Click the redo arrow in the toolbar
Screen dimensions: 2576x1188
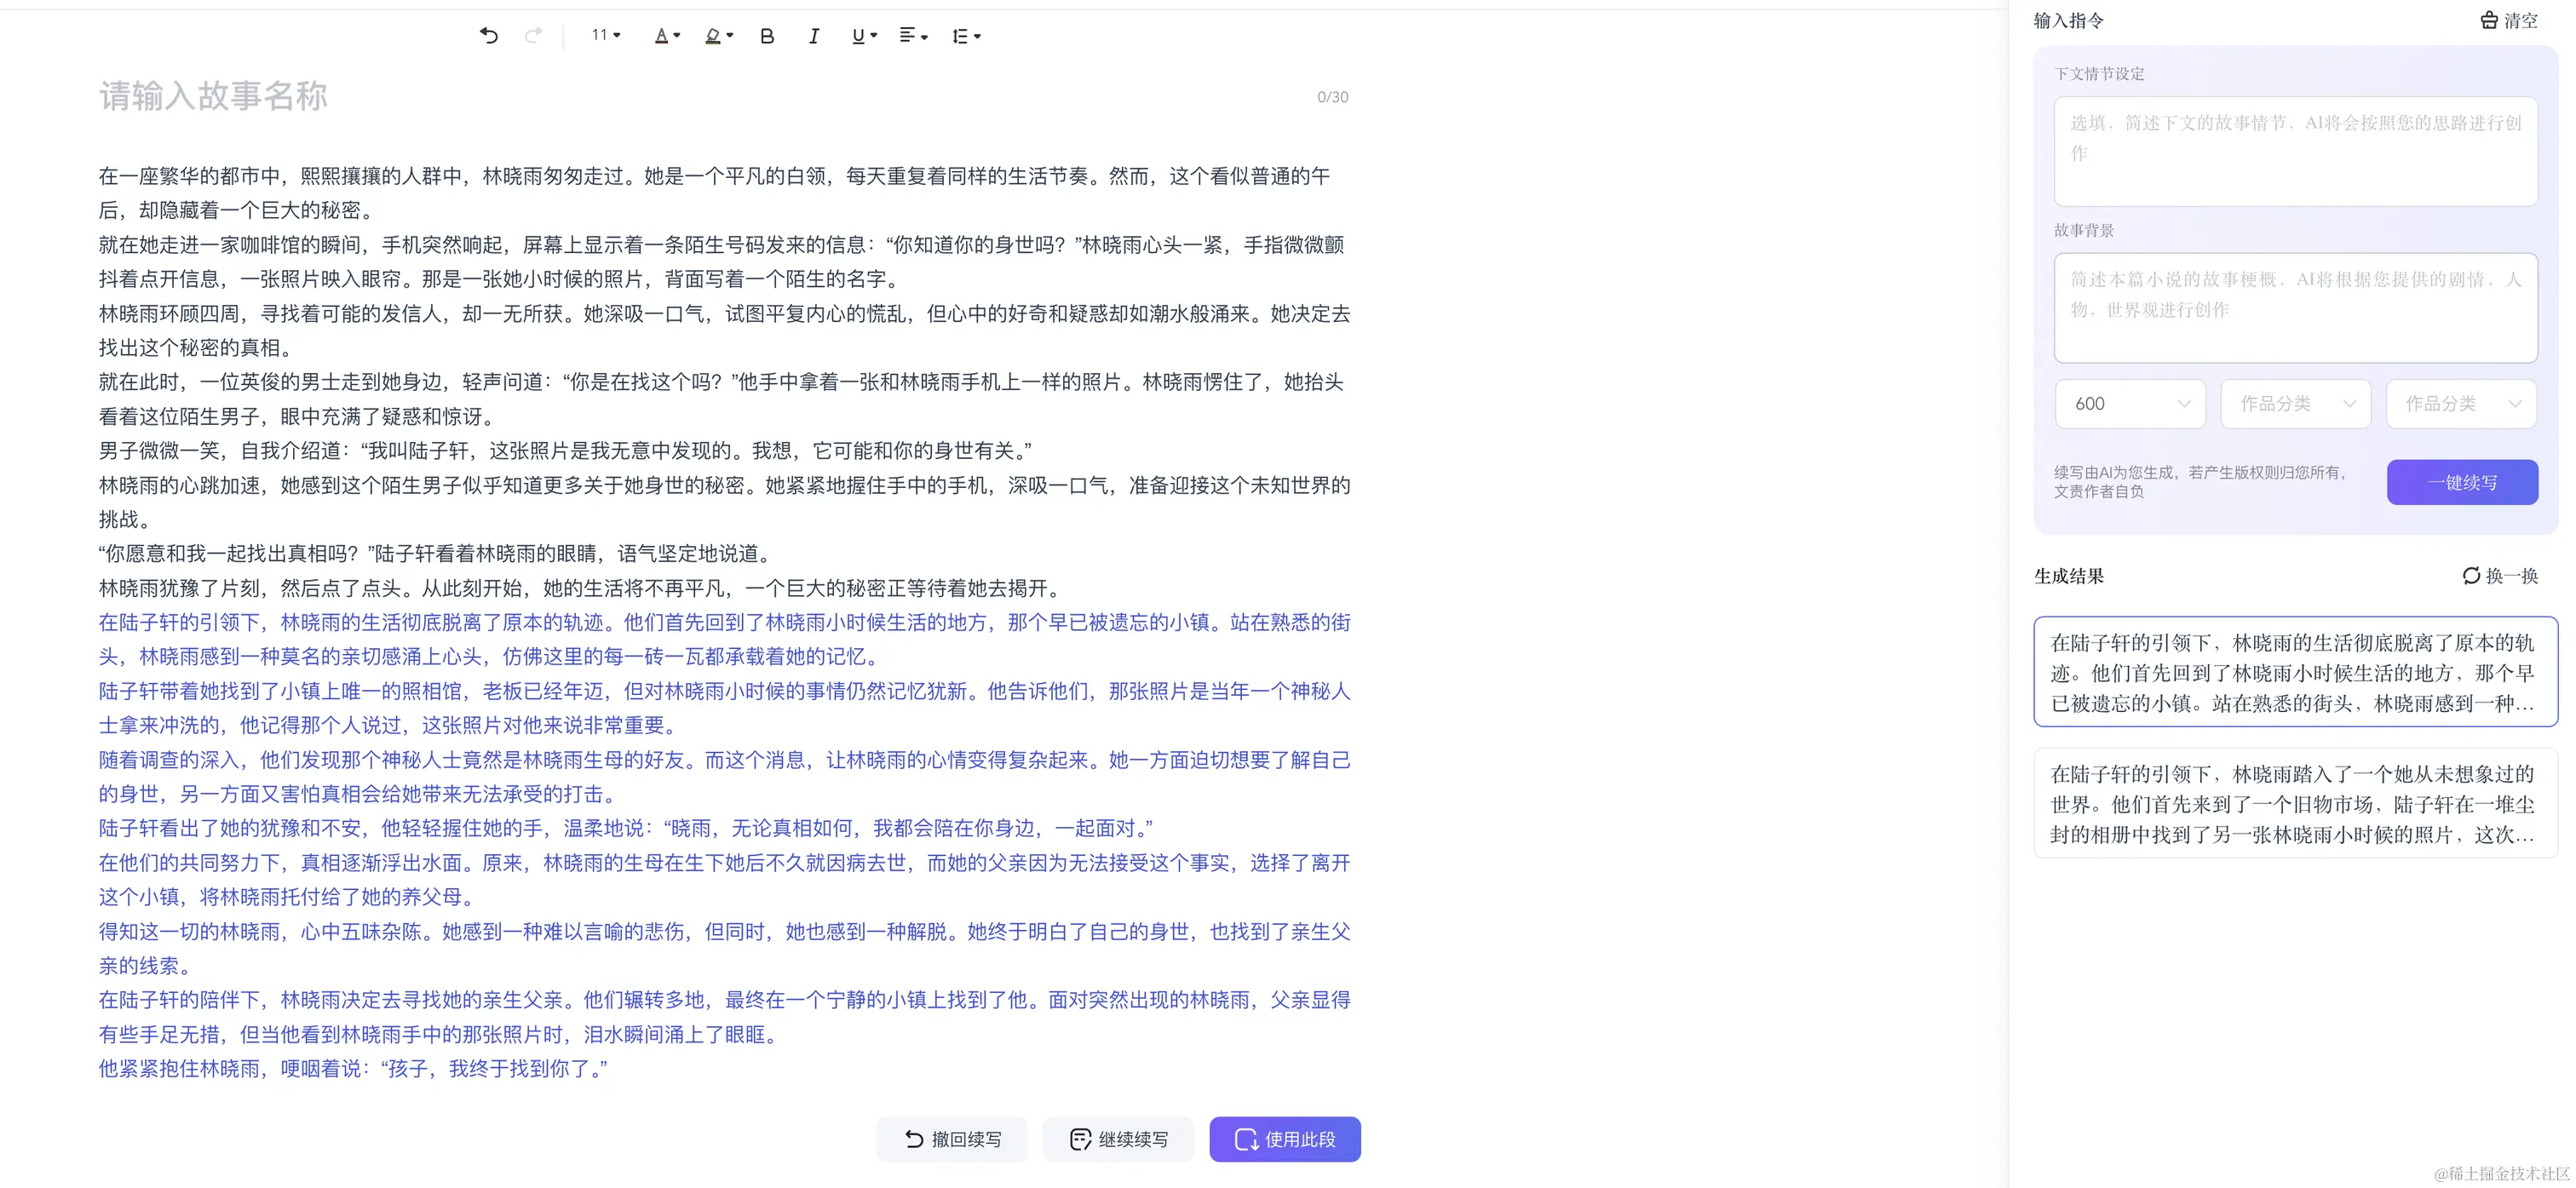pyautogui.click(x=535, y=36)
